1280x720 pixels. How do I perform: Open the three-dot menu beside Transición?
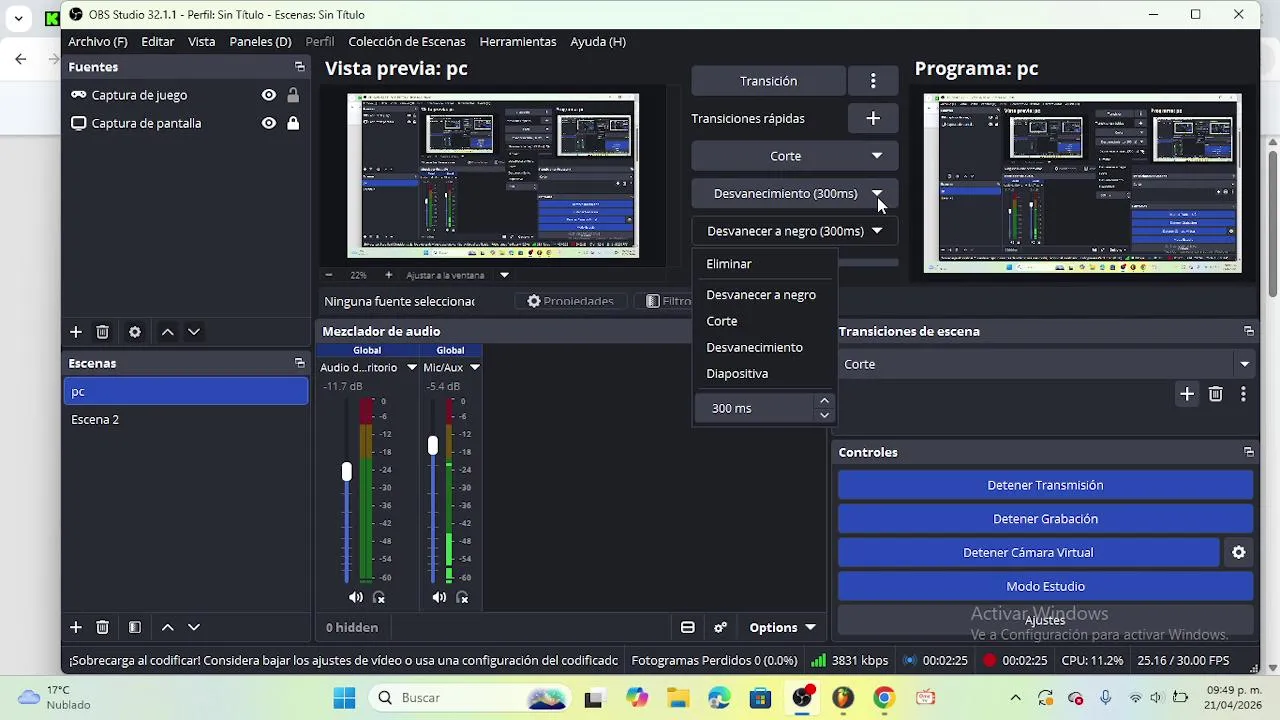pos(873,81)
